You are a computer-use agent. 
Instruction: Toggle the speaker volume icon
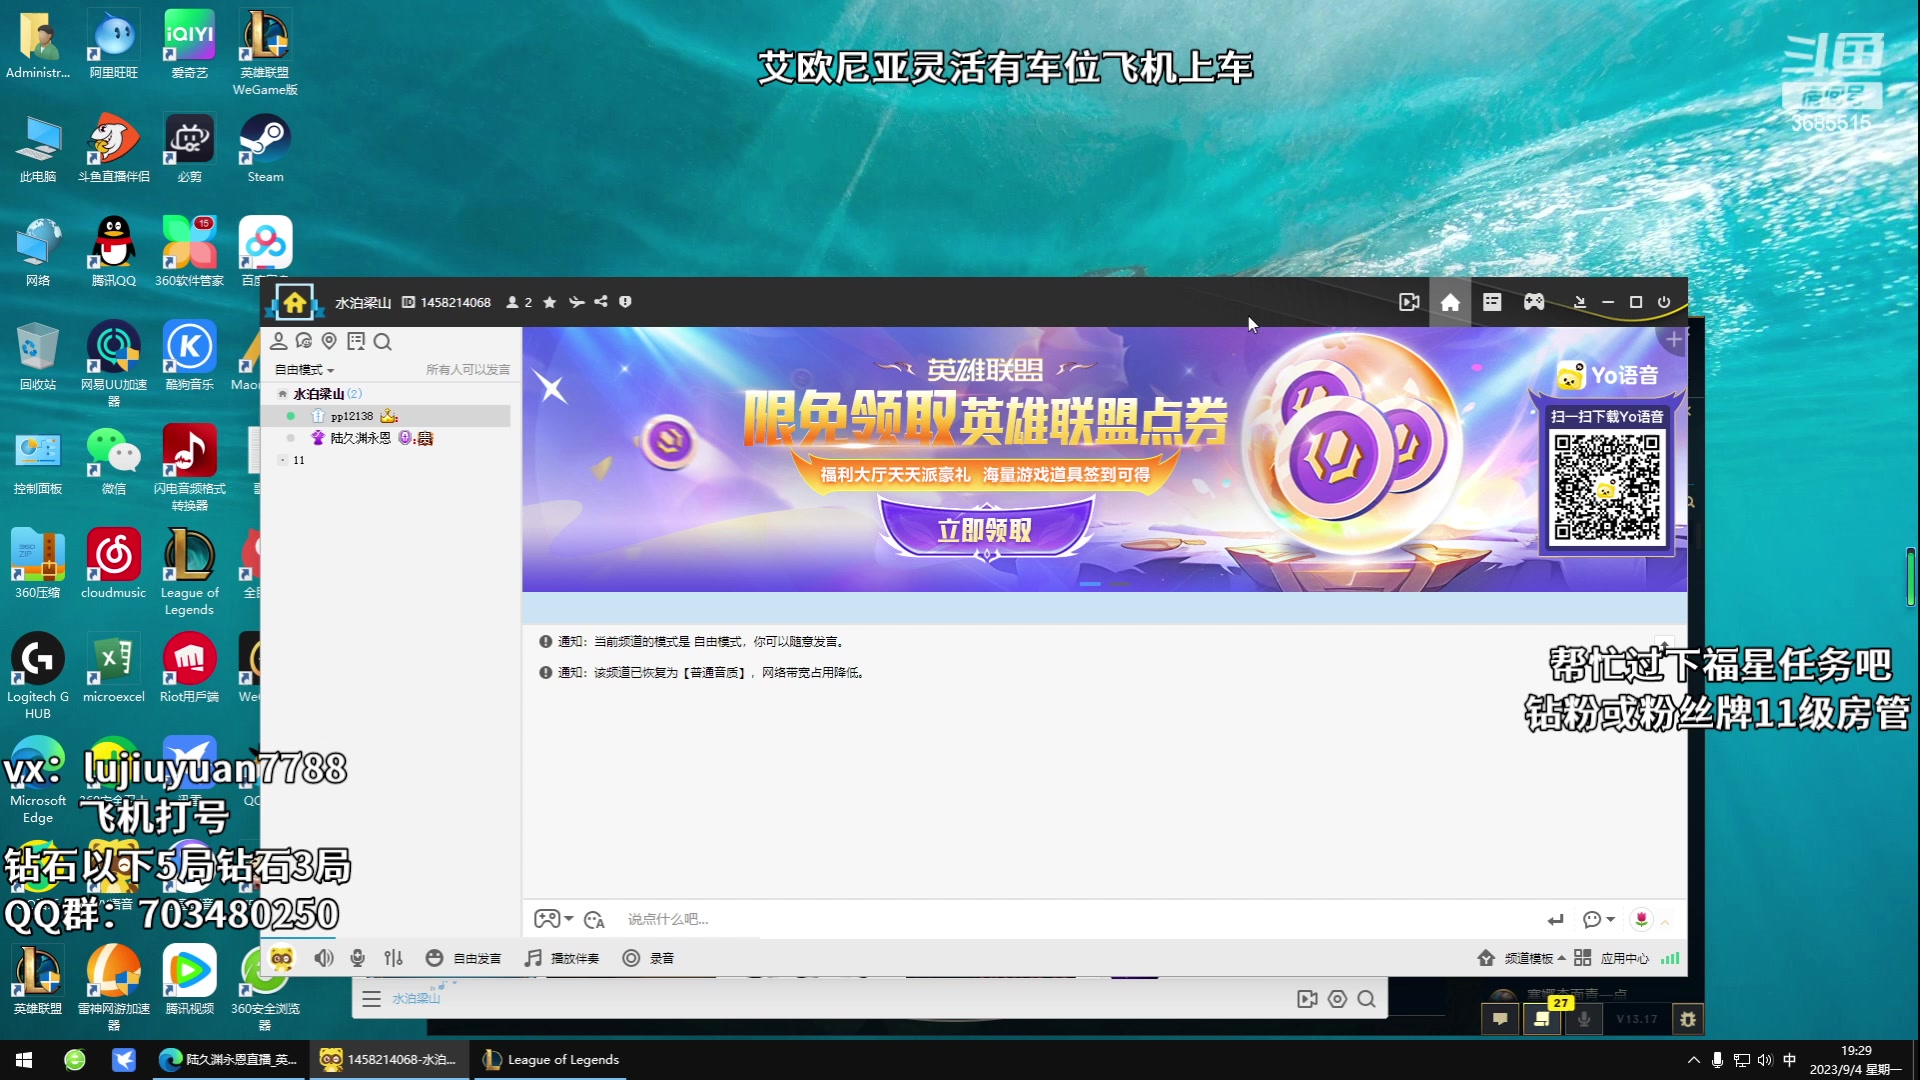(x=324, y=958)
